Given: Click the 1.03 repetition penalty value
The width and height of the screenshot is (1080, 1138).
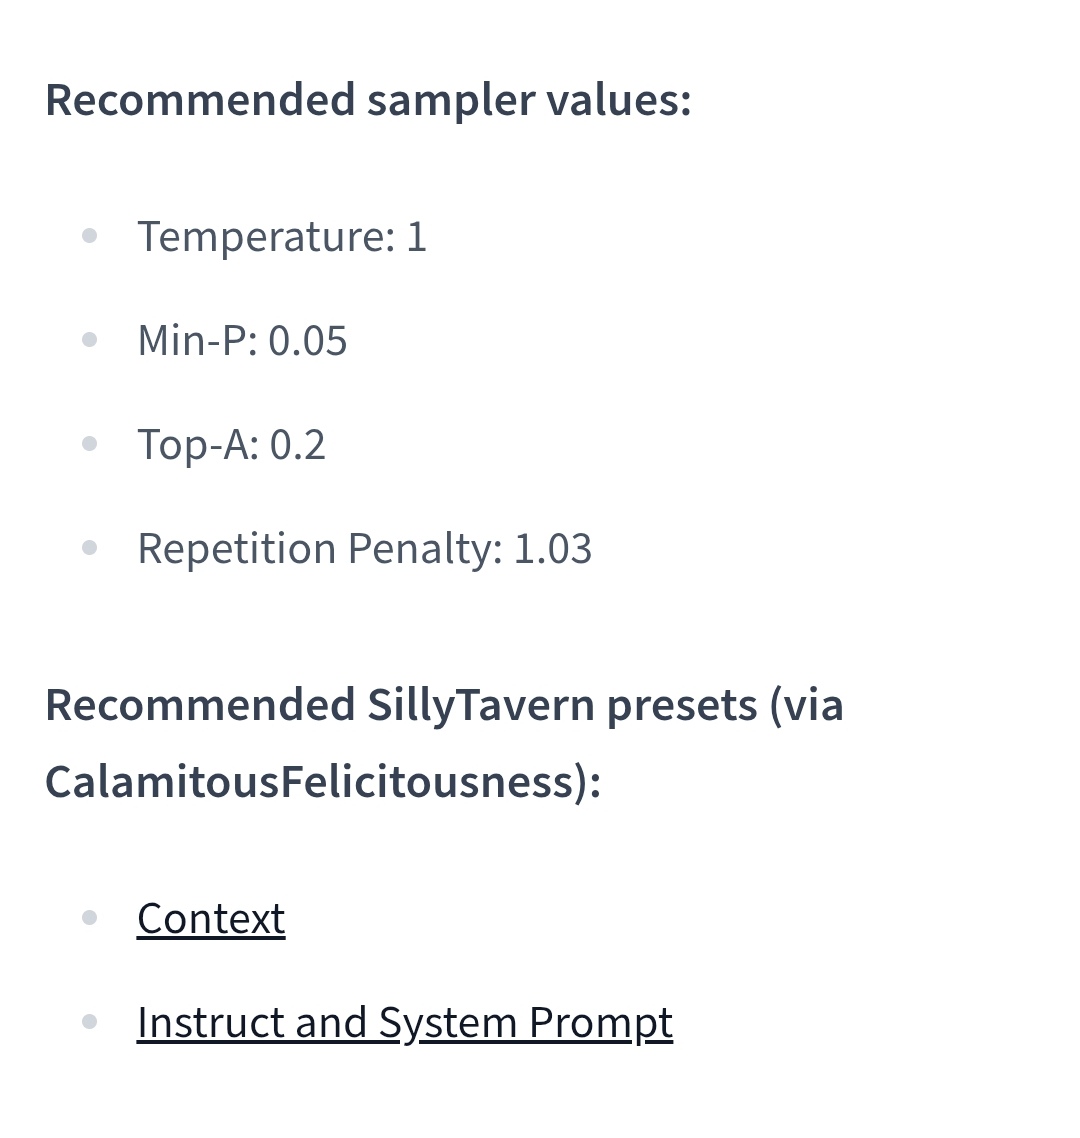Looking at the screenshot, I should (x=553, y=549).
